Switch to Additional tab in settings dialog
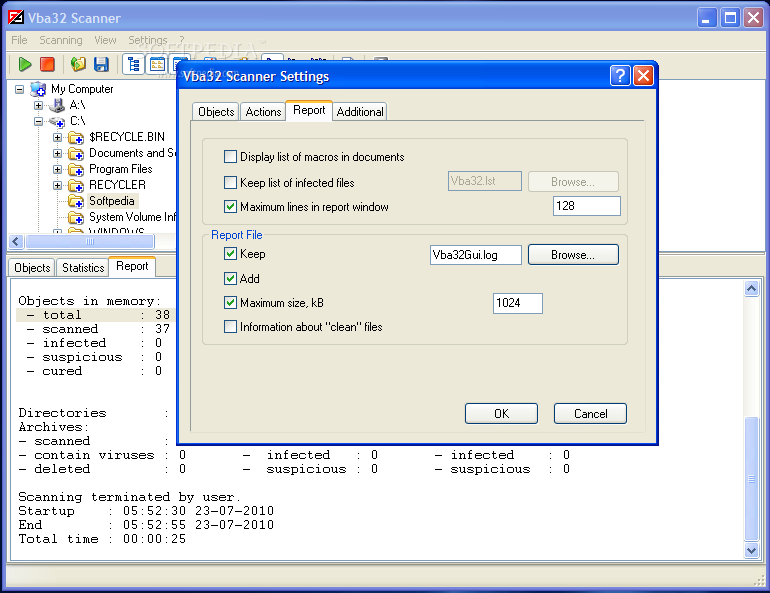Image resolution: width=770 pixels, height=593 pixels. click(360, 112)
